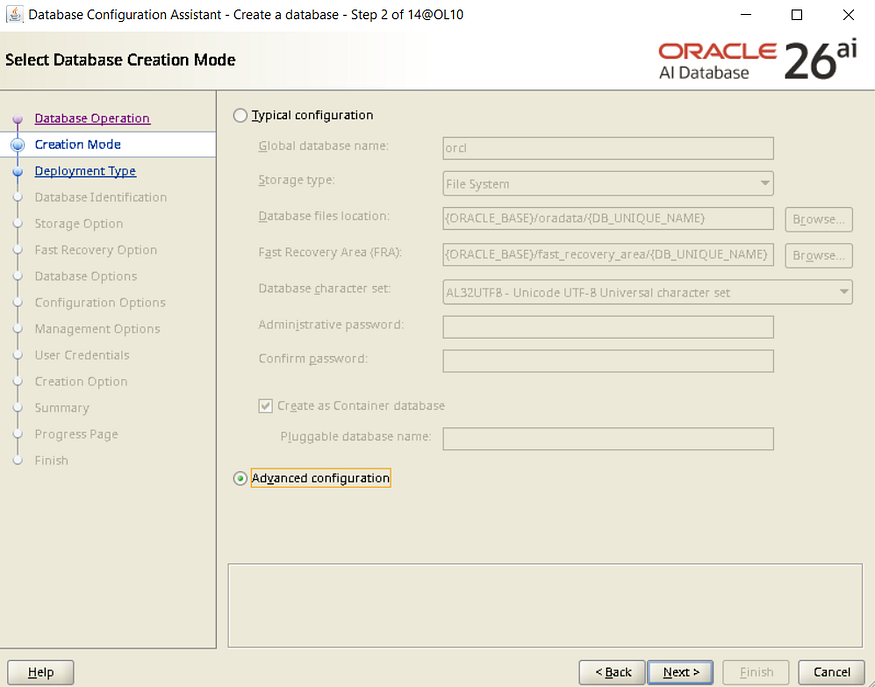The height and width of the screenshot is (687, 875).
Task: Click Fast Recovery Option step
Action: (x=95, y=249)
